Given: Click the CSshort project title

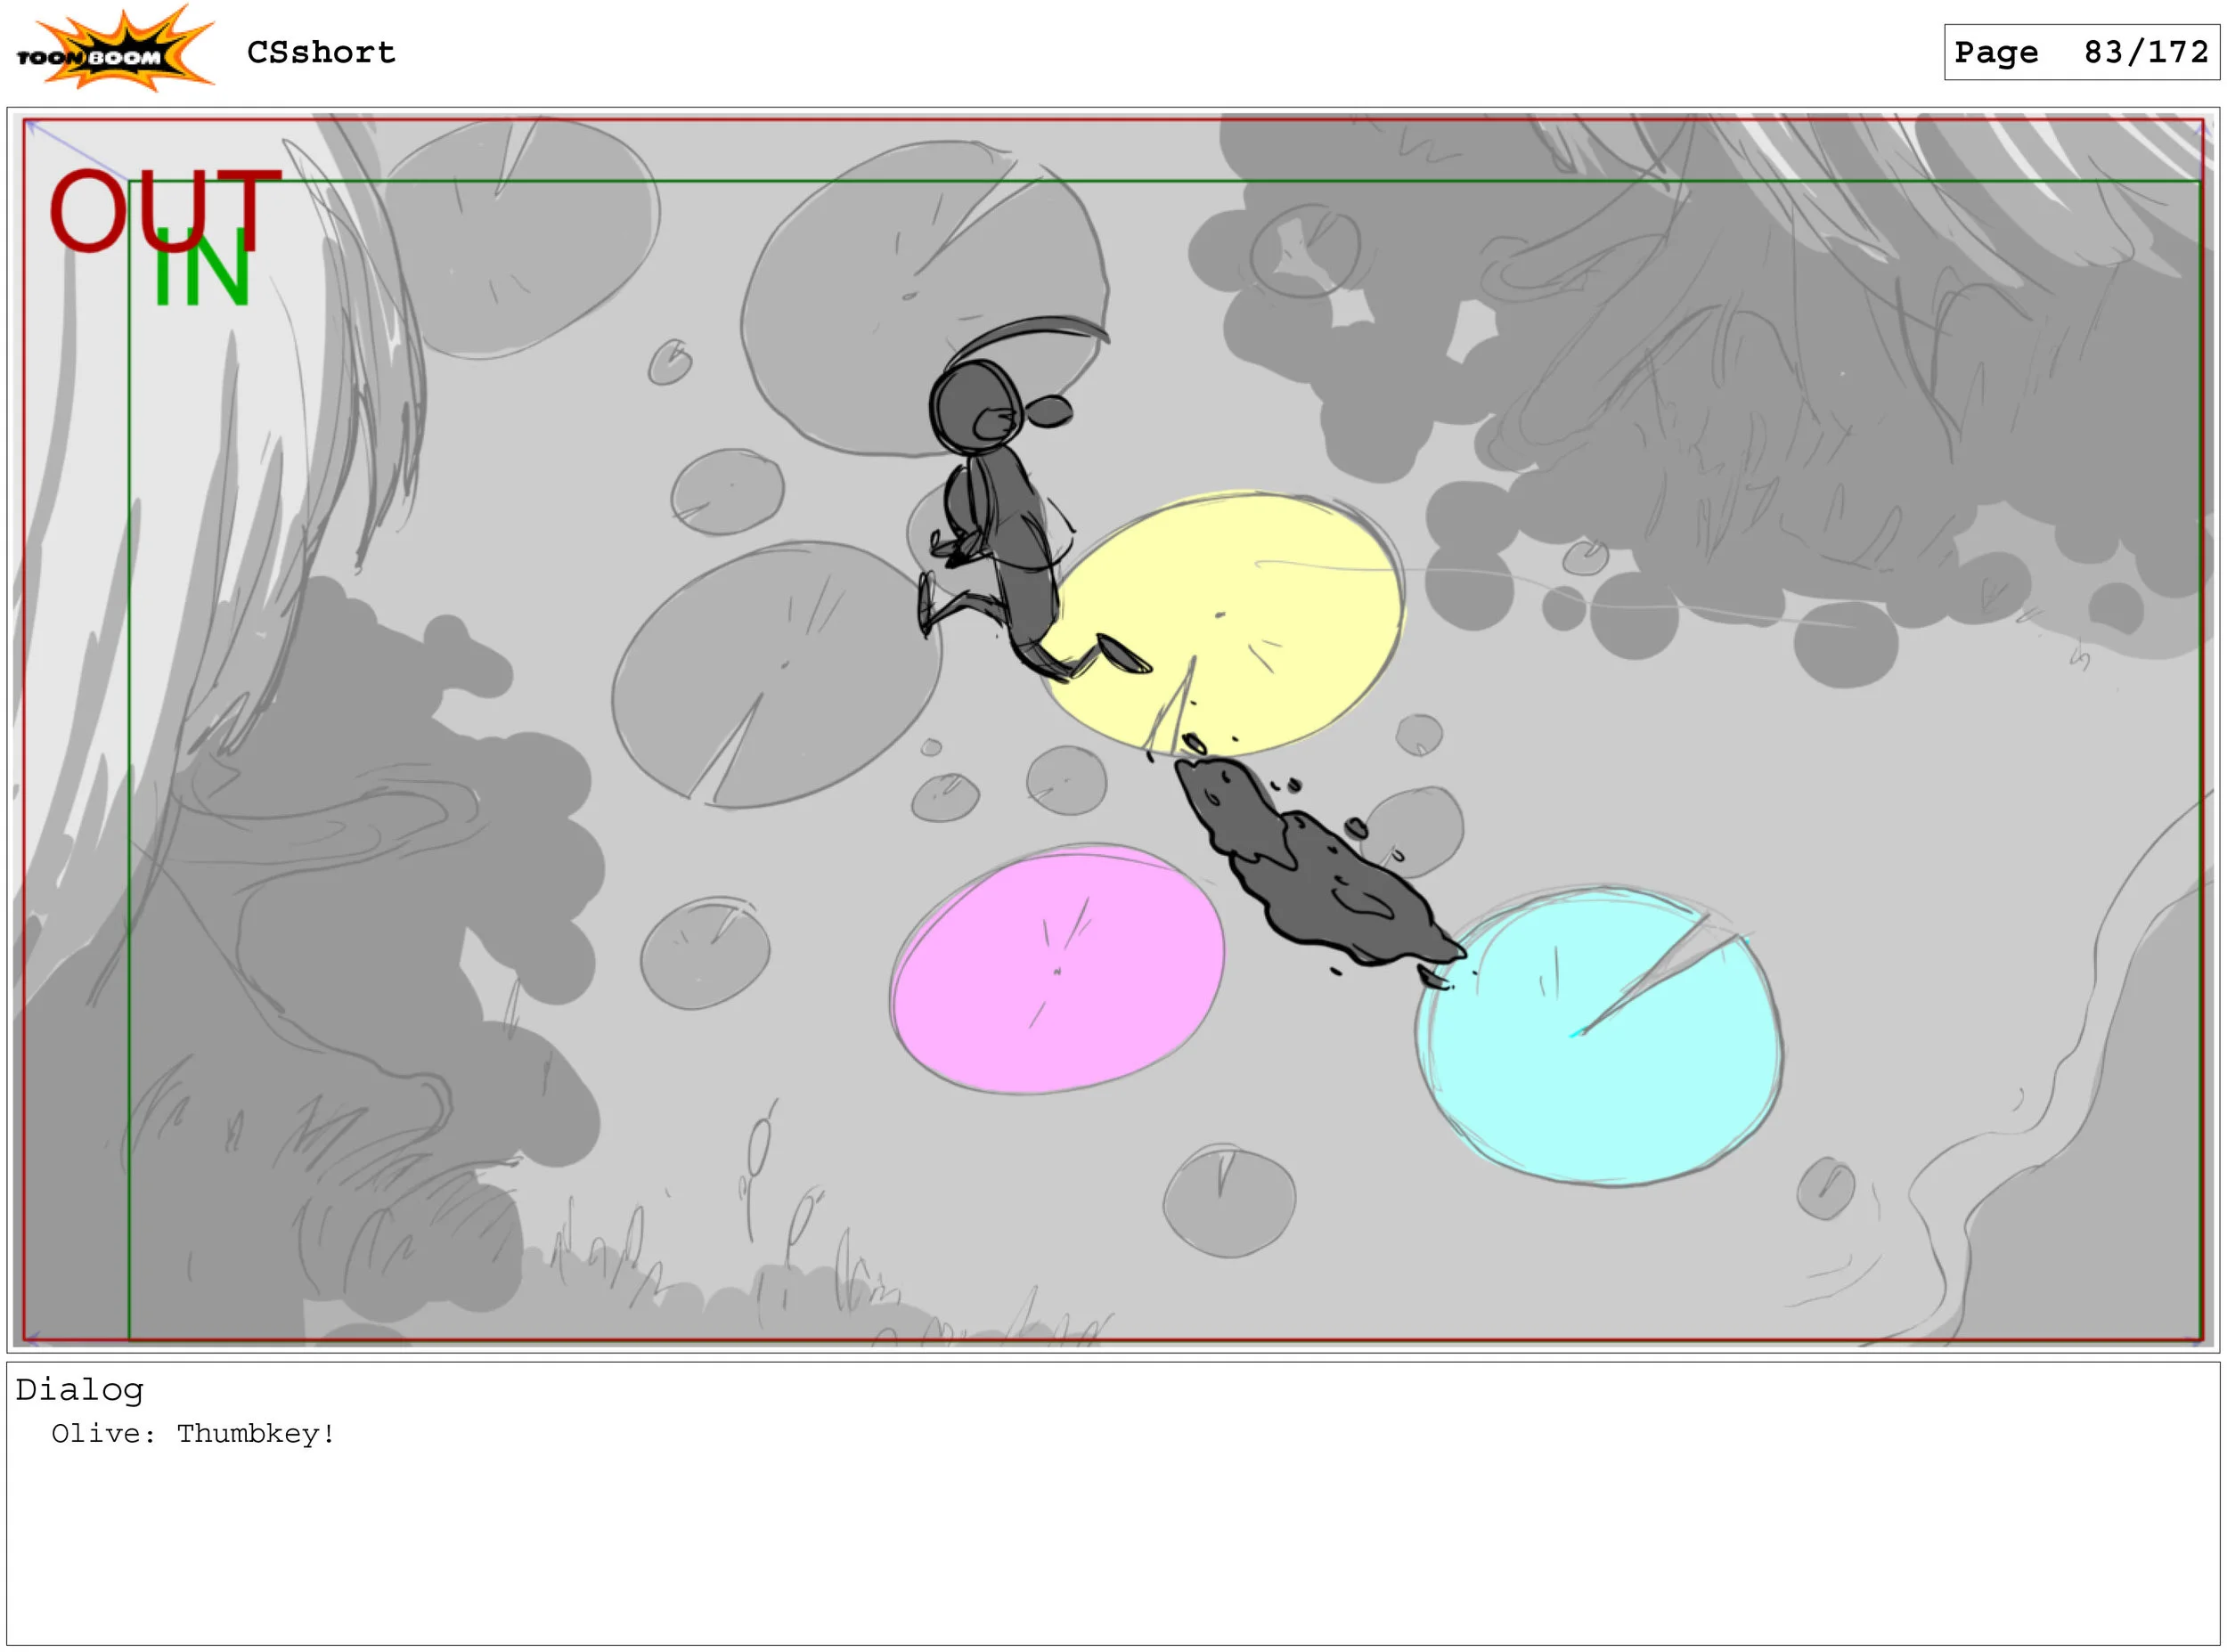Looking at the screenshot, I should point(321,52).
